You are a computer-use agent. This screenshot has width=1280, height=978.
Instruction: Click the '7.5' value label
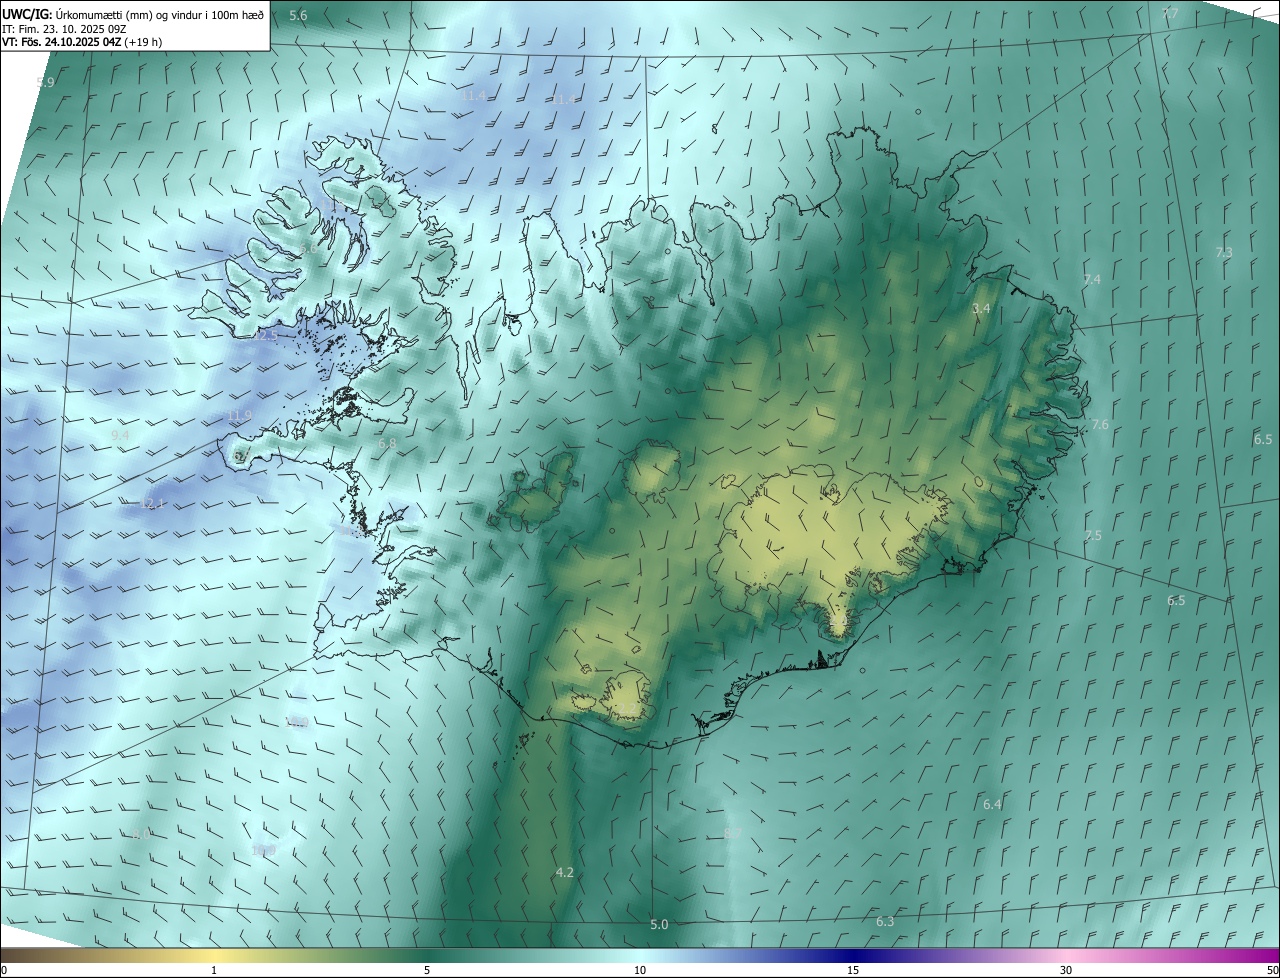pyautogui.click(x=1093, y=536)
